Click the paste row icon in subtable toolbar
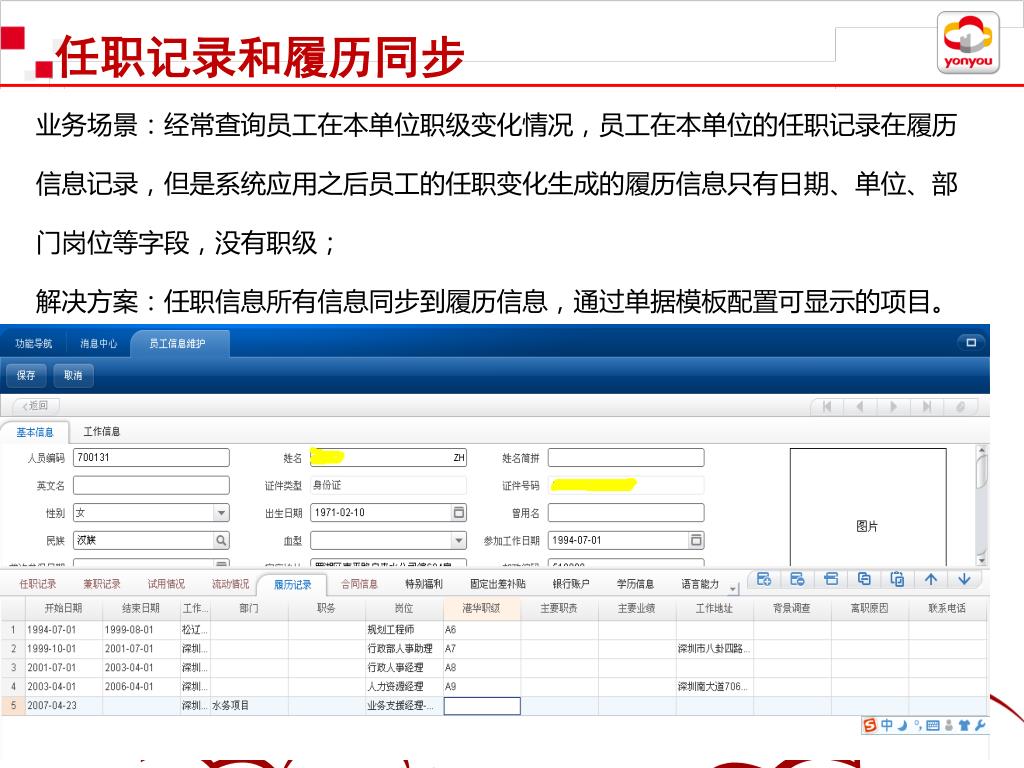1024x768 pixels. [897, 579]
